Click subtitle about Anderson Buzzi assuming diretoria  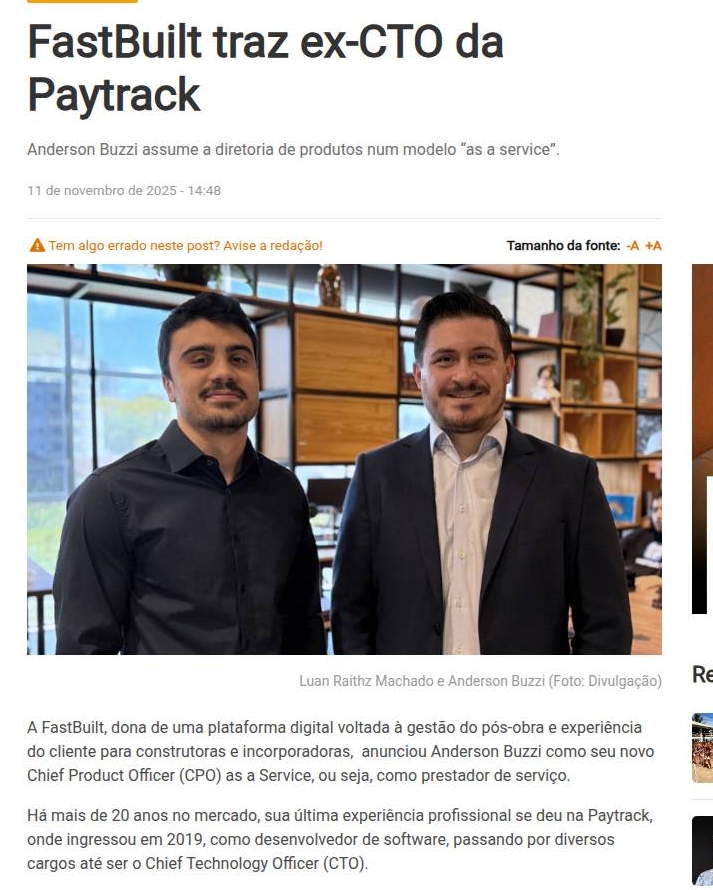tap(293, 149)
